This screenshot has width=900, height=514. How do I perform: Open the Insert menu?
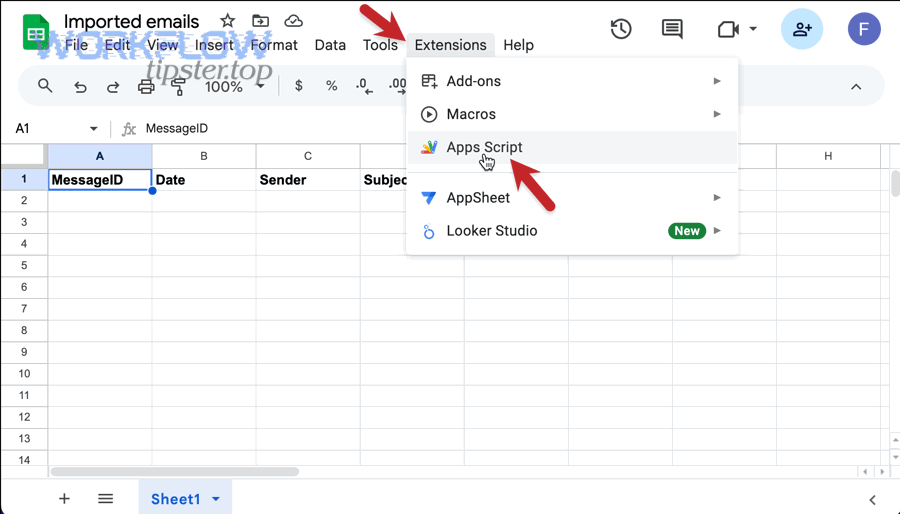[x=214, y=45]
